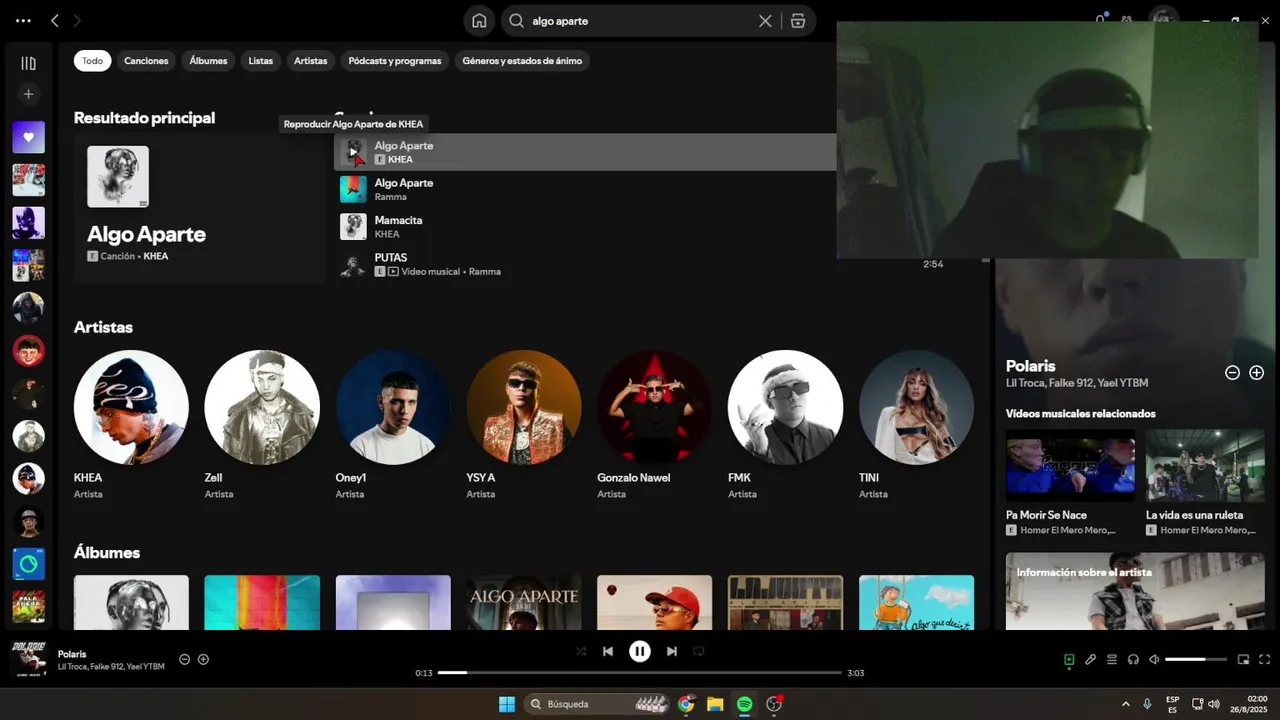This screenshot has width=1280, height=720.
Task: Adjust the volume slider
Action: tap(1196, 659)
